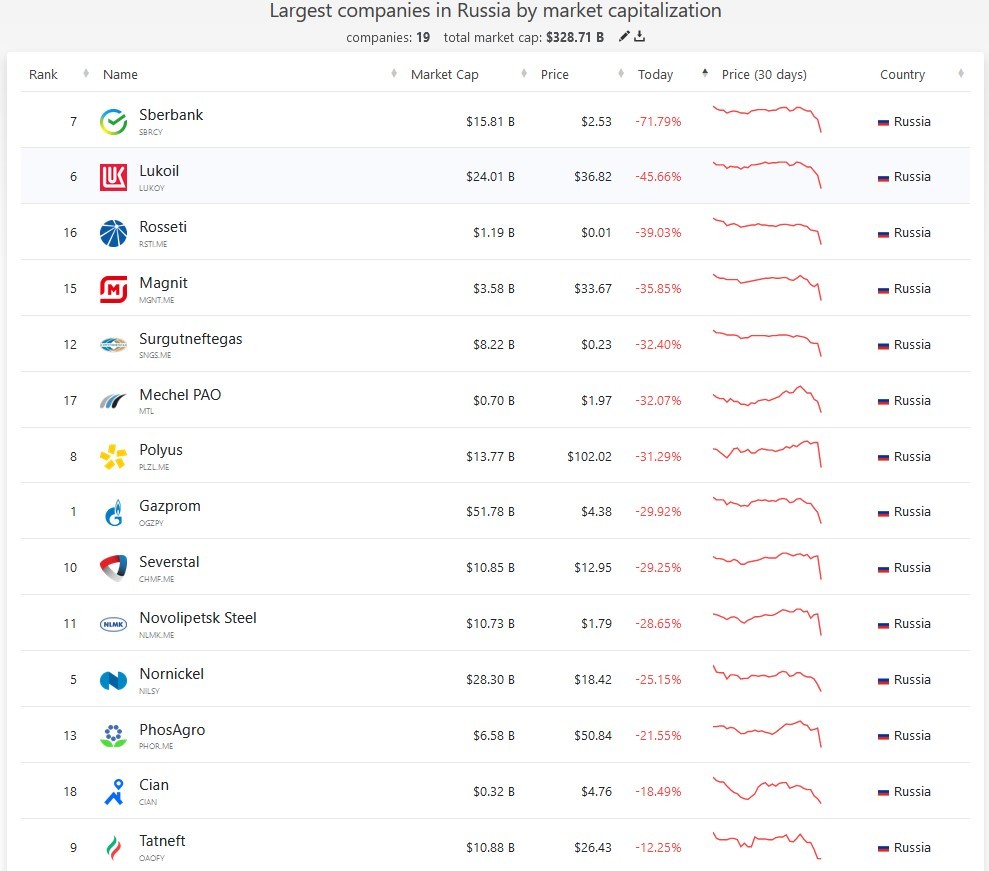Click the pencil edit icon near total market cap
This screenshot has height=871, width=989.
coord(624,37)
